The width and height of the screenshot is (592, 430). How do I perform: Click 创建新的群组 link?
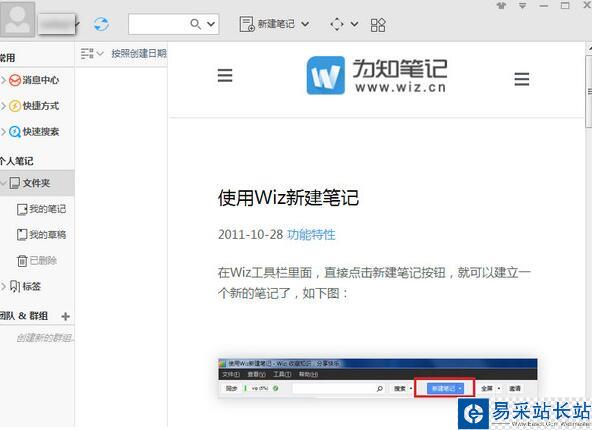click(45, 338)
